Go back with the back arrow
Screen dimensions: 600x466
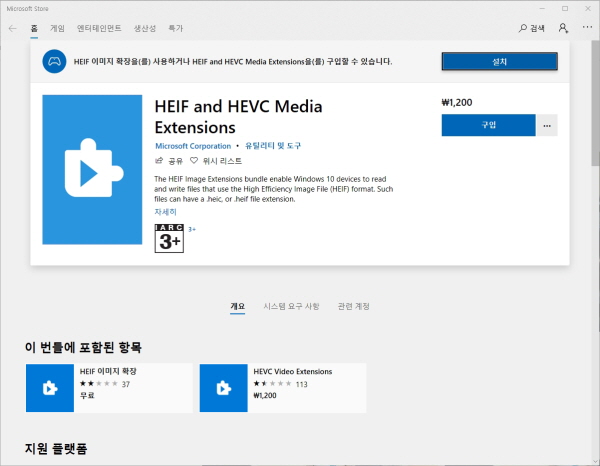tap(13, 28)
